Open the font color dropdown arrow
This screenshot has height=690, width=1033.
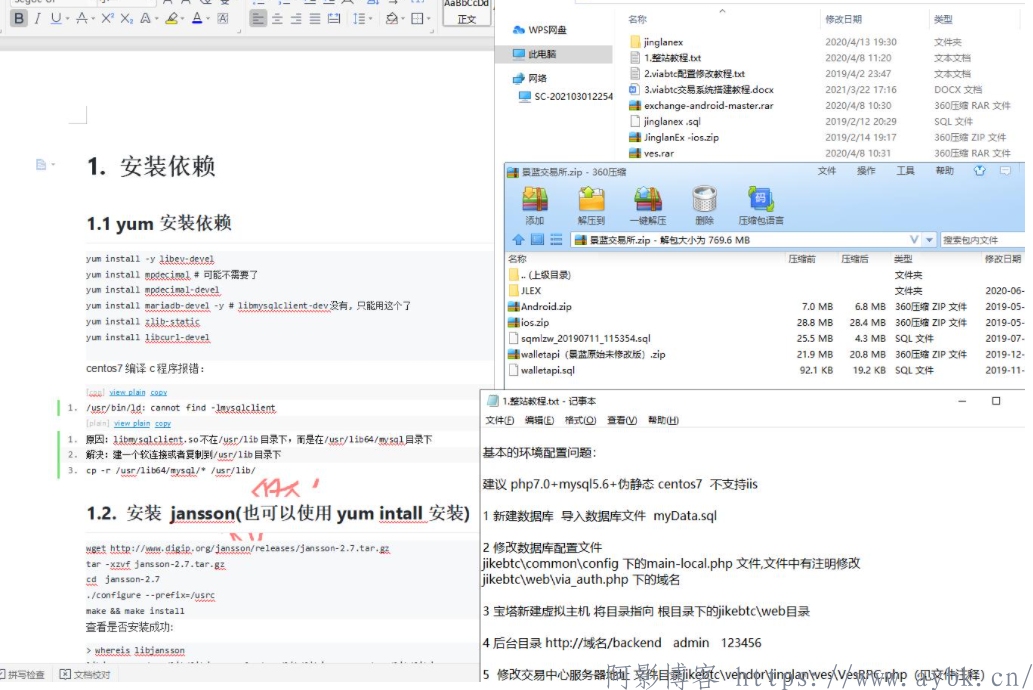208,19
